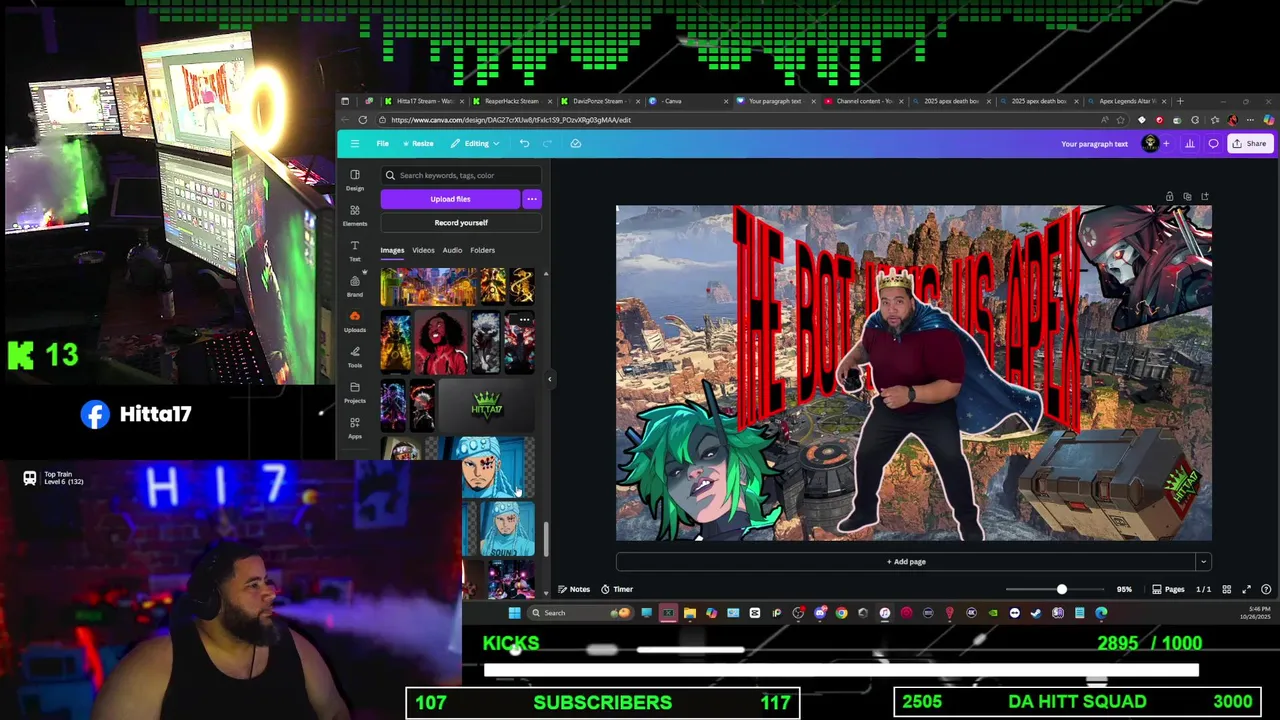Click the Record yourself button

click(x=461, y=223)
